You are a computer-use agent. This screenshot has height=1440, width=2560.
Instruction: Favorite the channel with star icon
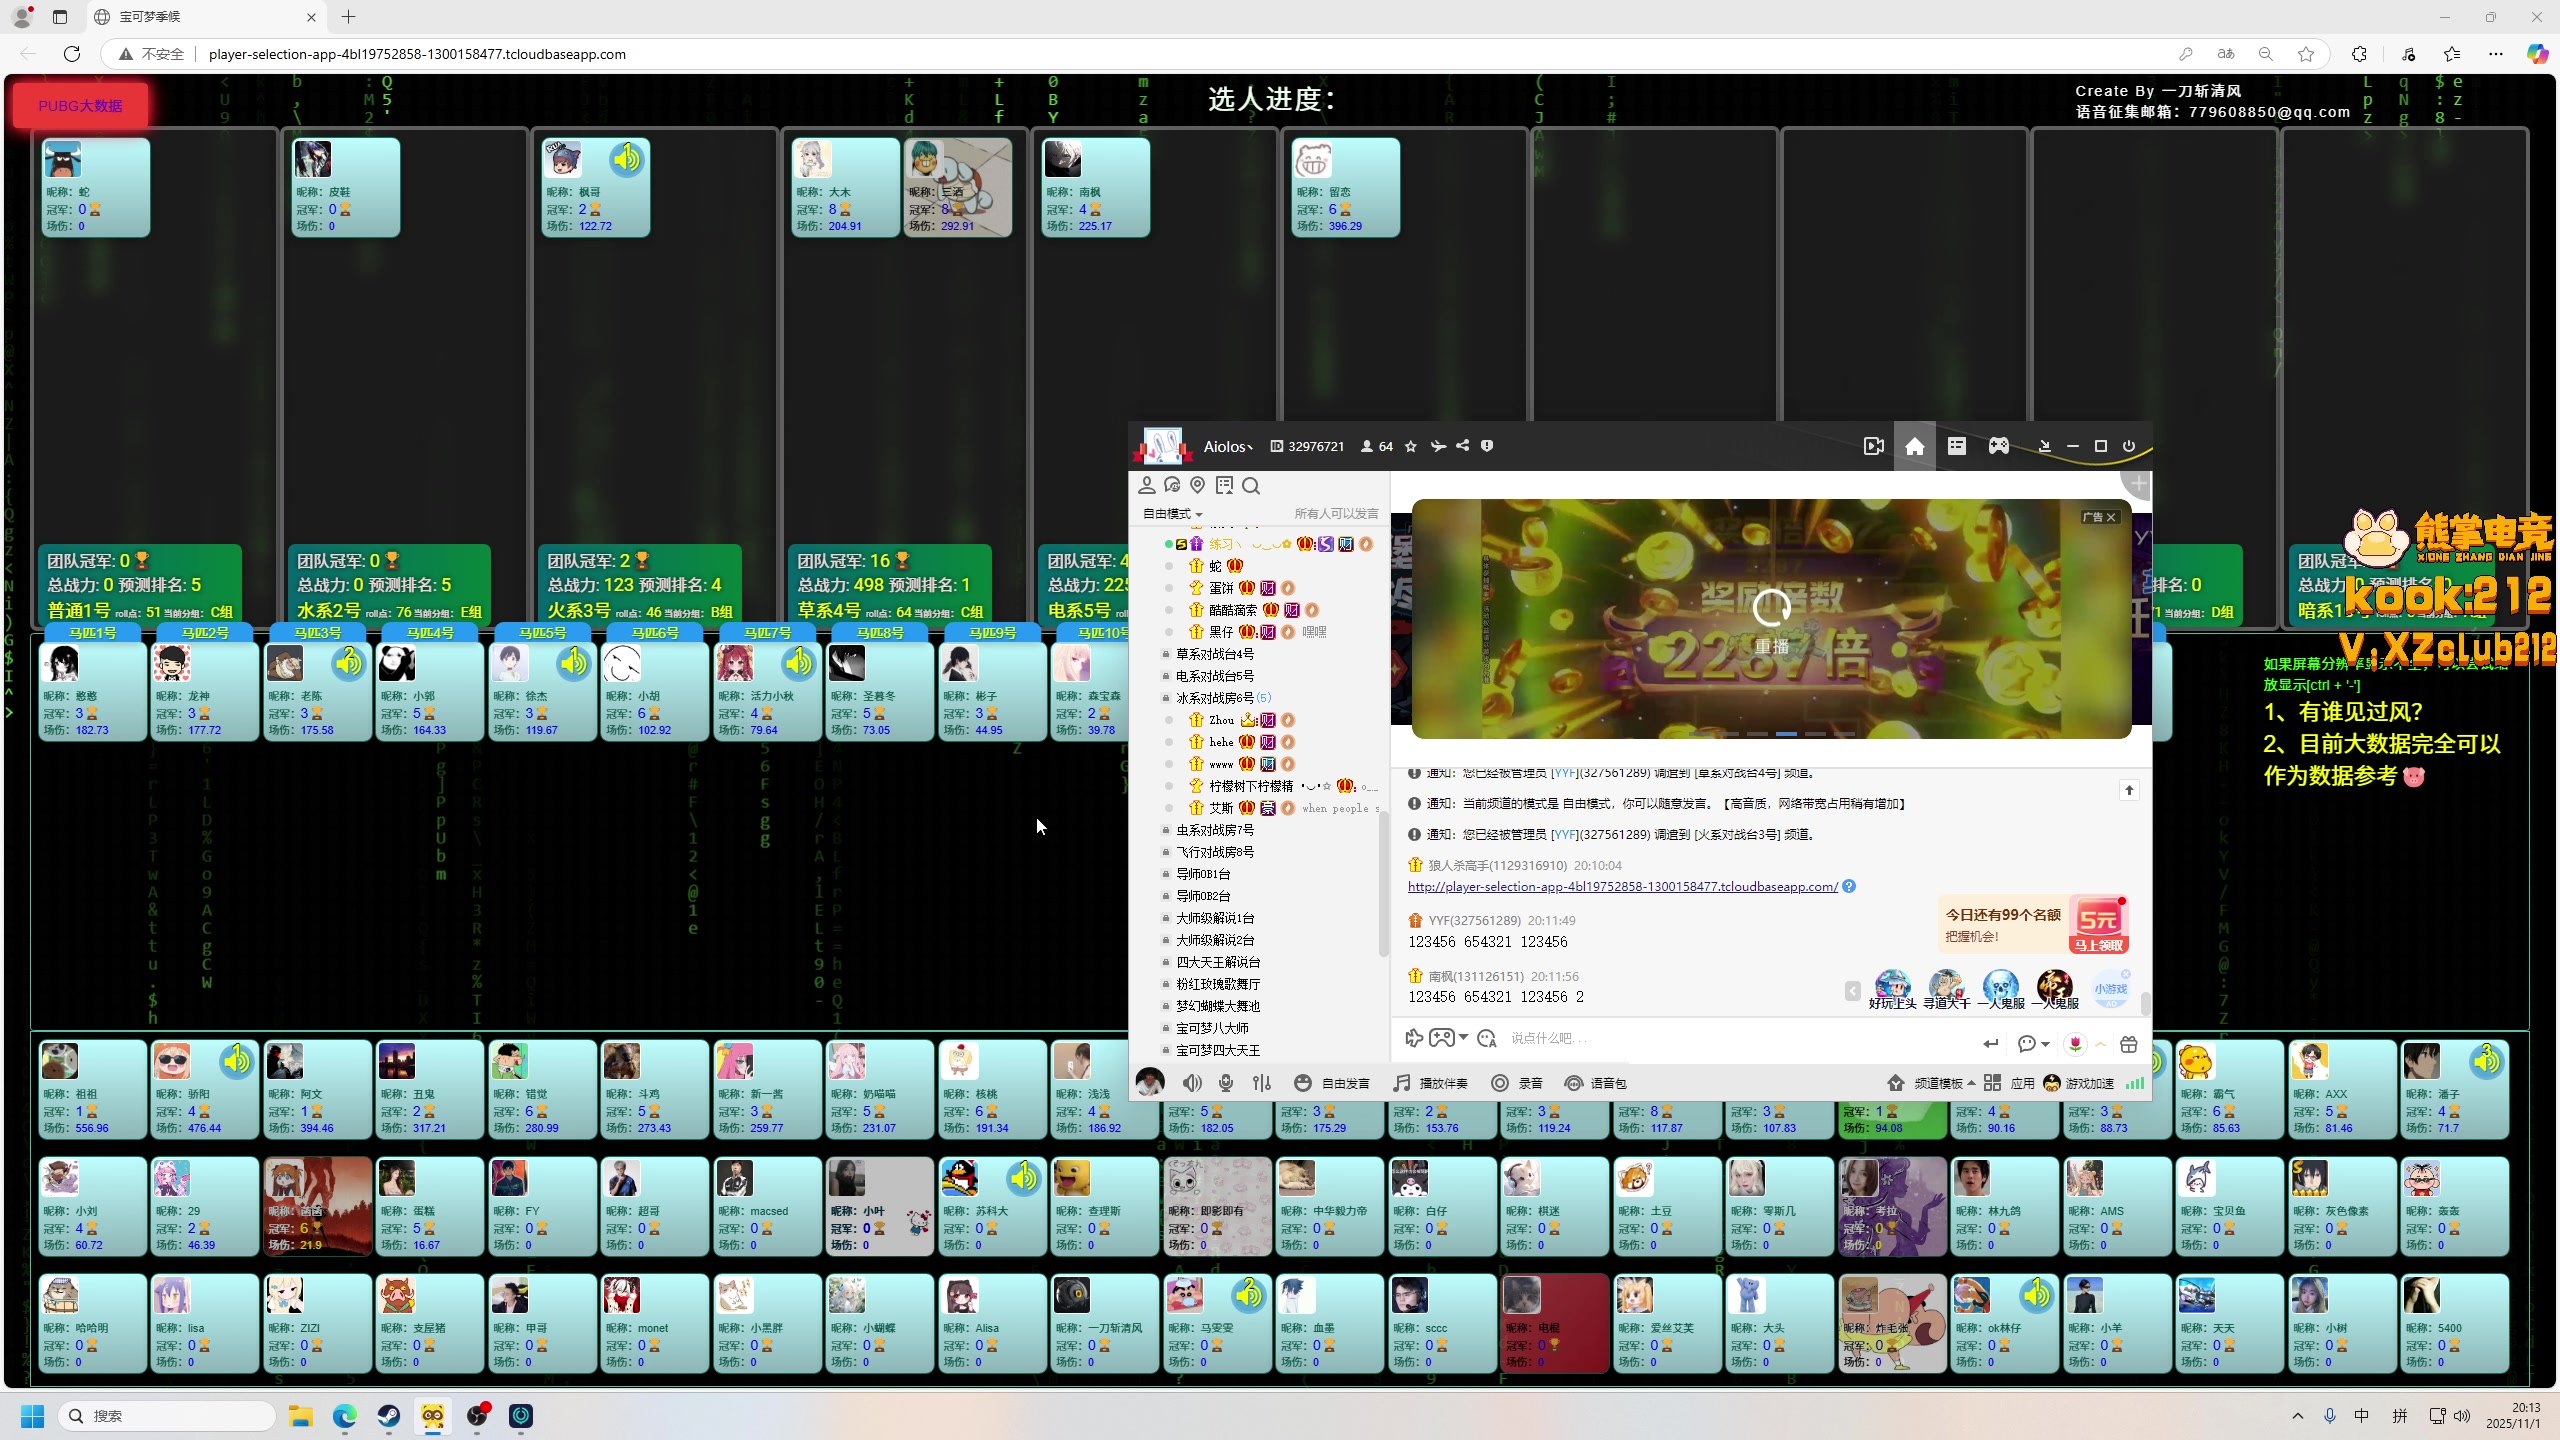[x=1411, y=446]
